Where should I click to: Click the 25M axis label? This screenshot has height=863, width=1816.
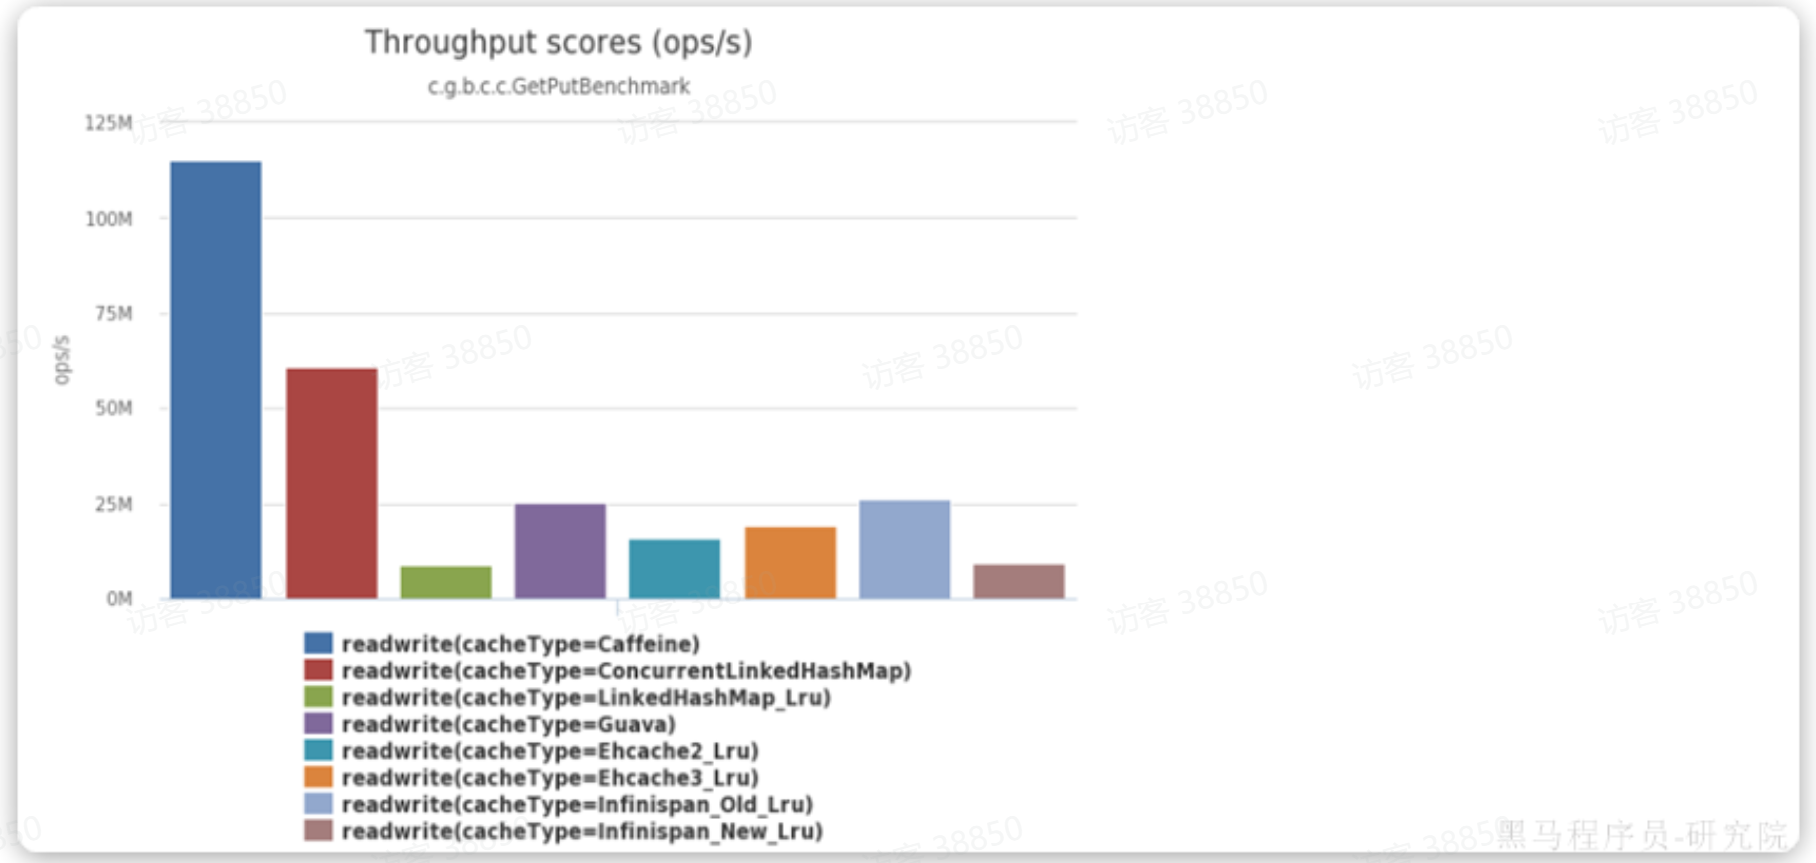point(113,504)
